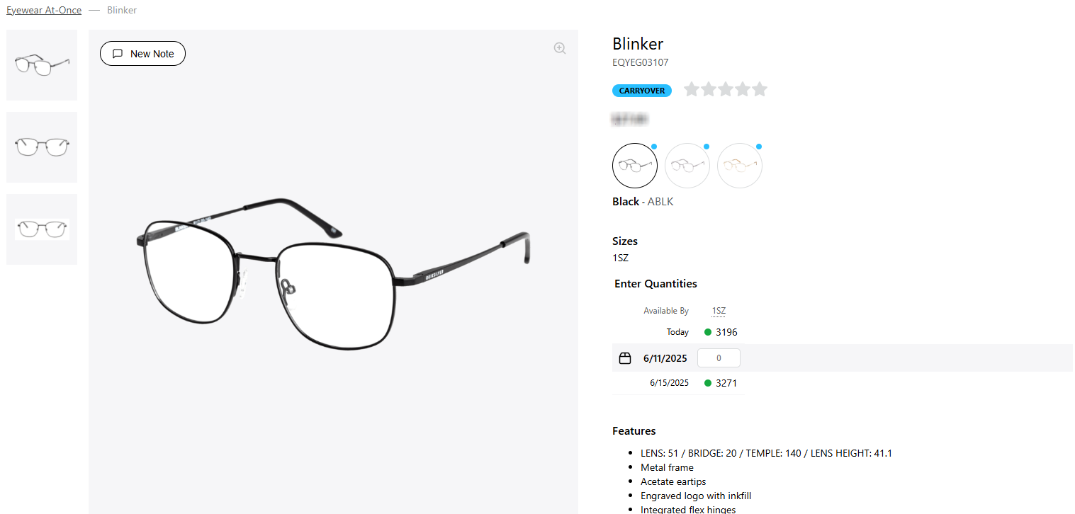1075x514 pixels.
Task: Add a New Note
Action: (143, 53)
